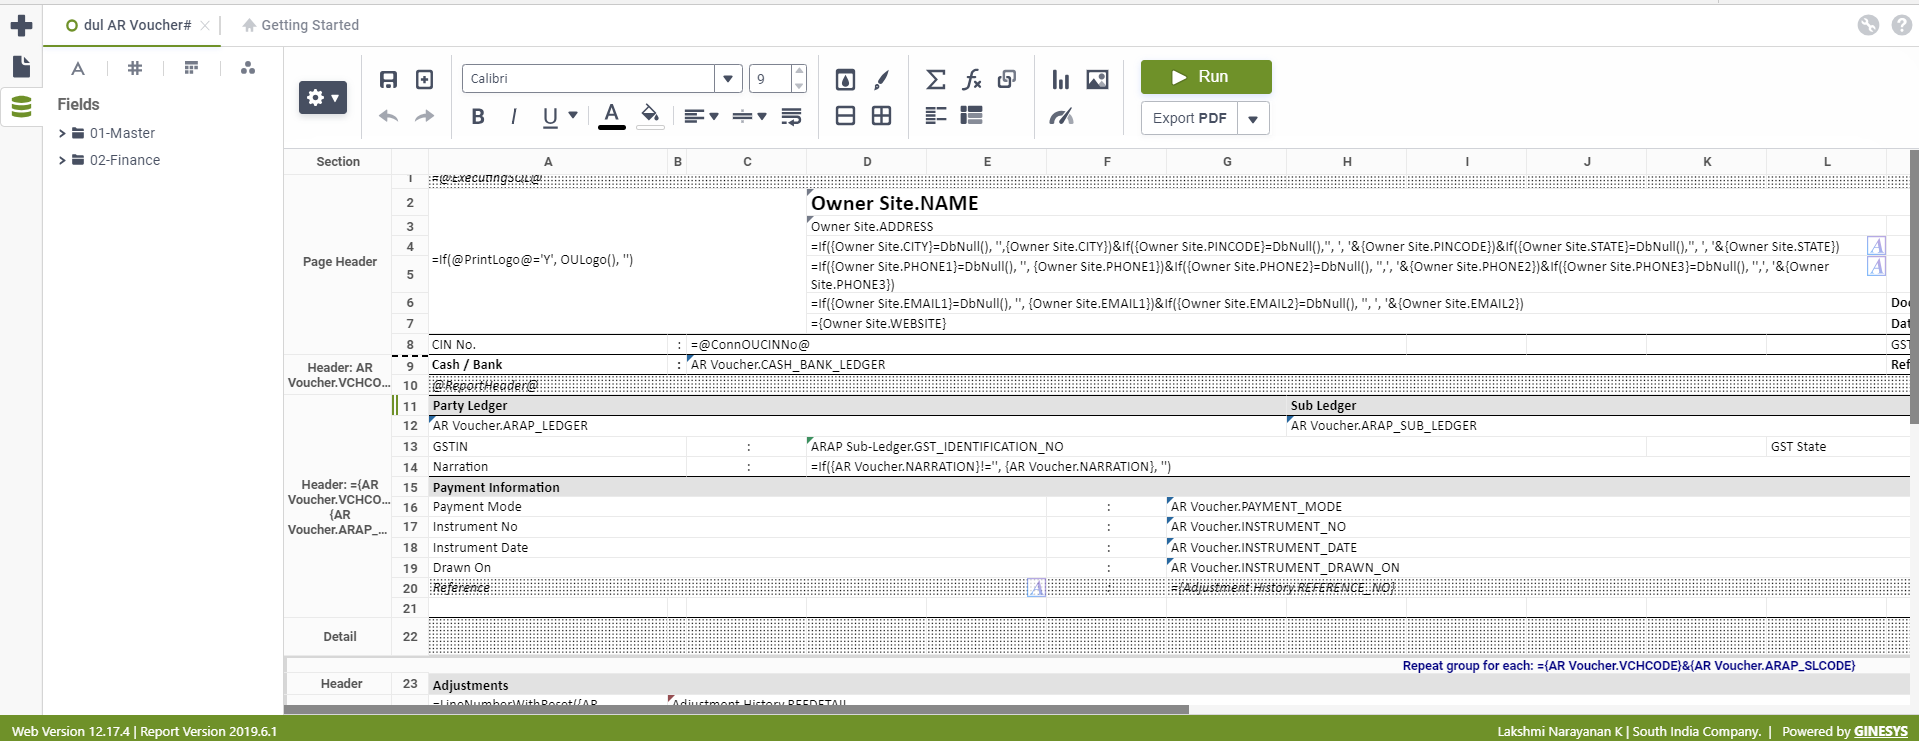
Task: Click the green Run button
Action: [x=1206, y=77]
